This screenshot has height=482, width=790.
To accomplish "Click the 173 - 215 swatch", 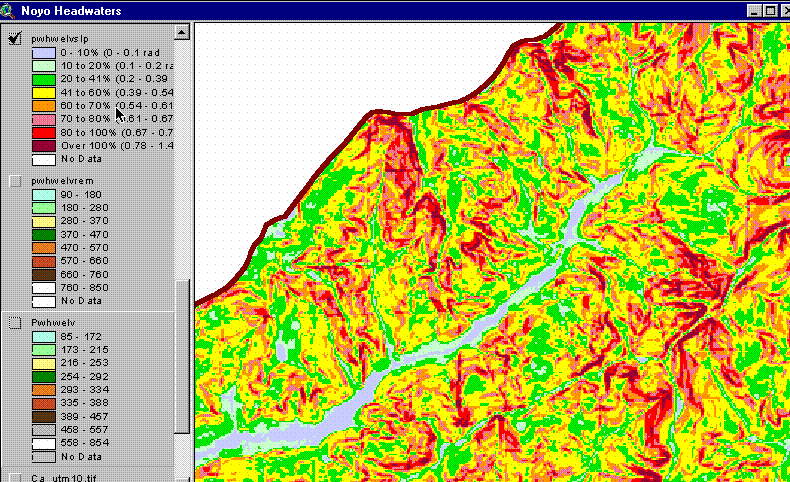I will pyautogui.click(x=44, y=350).
